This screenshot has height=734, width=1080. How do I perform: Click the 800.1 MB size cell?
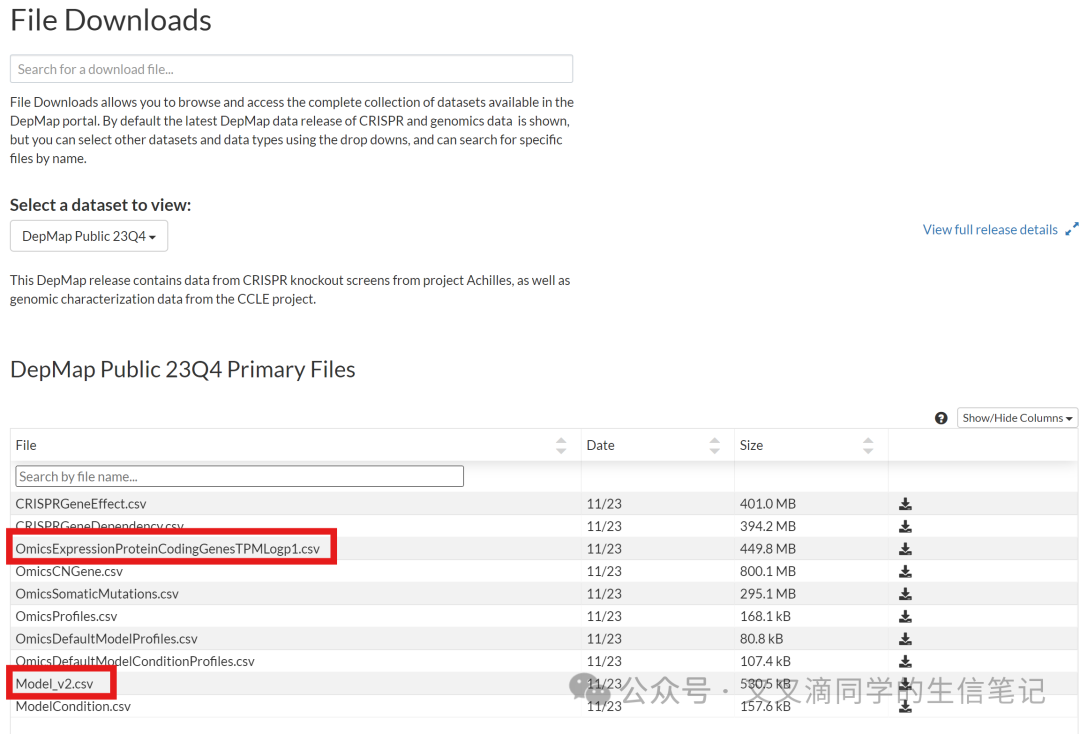click(767, 572)
